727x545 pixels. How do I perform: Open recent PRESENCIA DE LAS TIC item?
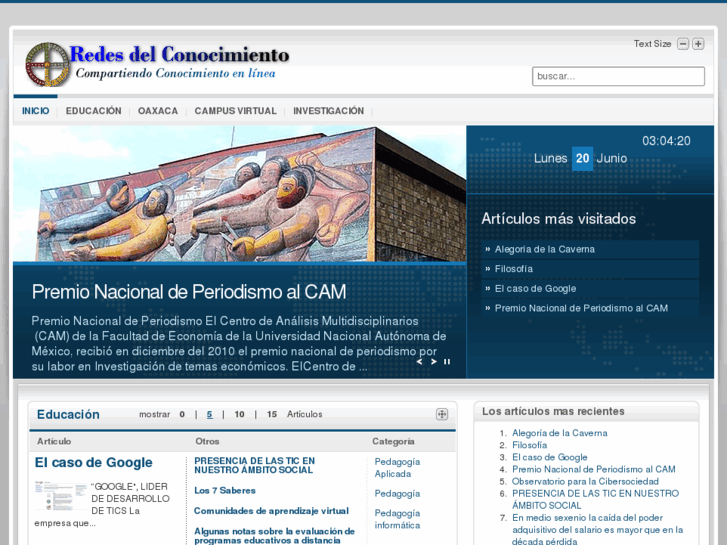595,499
